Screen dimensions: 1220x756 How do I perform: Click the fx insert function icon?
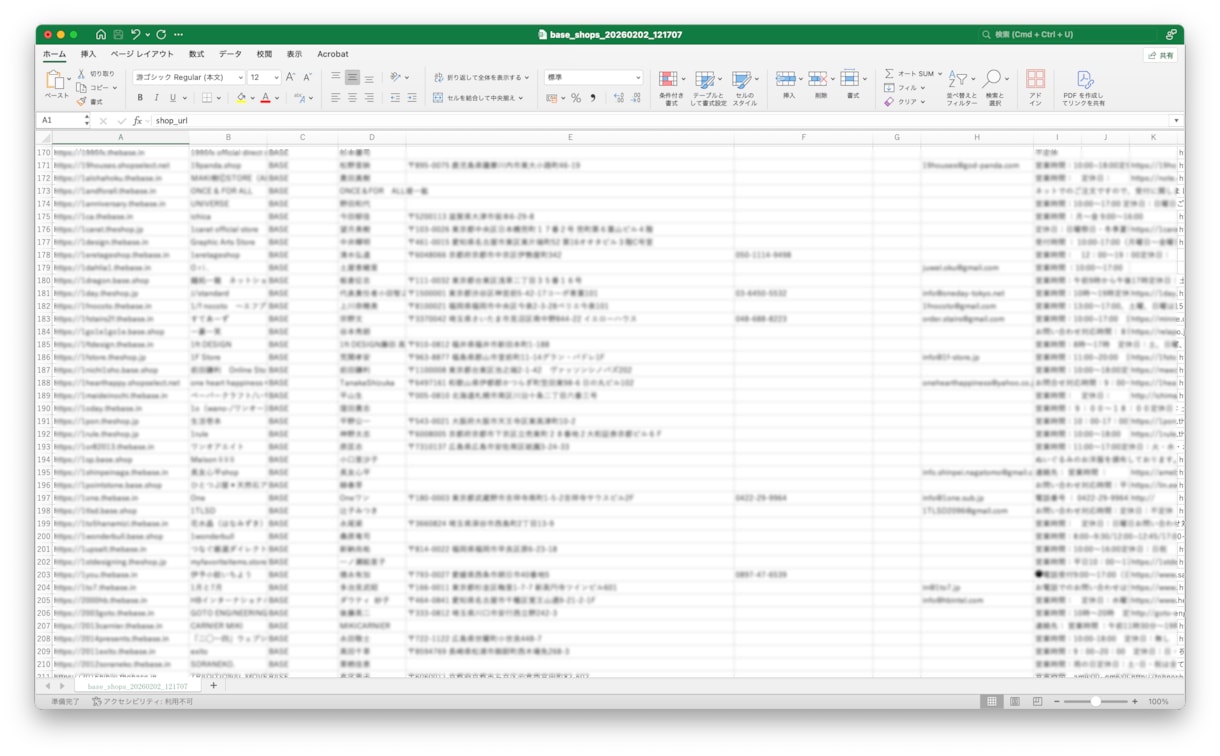click(x=138, y=121)
